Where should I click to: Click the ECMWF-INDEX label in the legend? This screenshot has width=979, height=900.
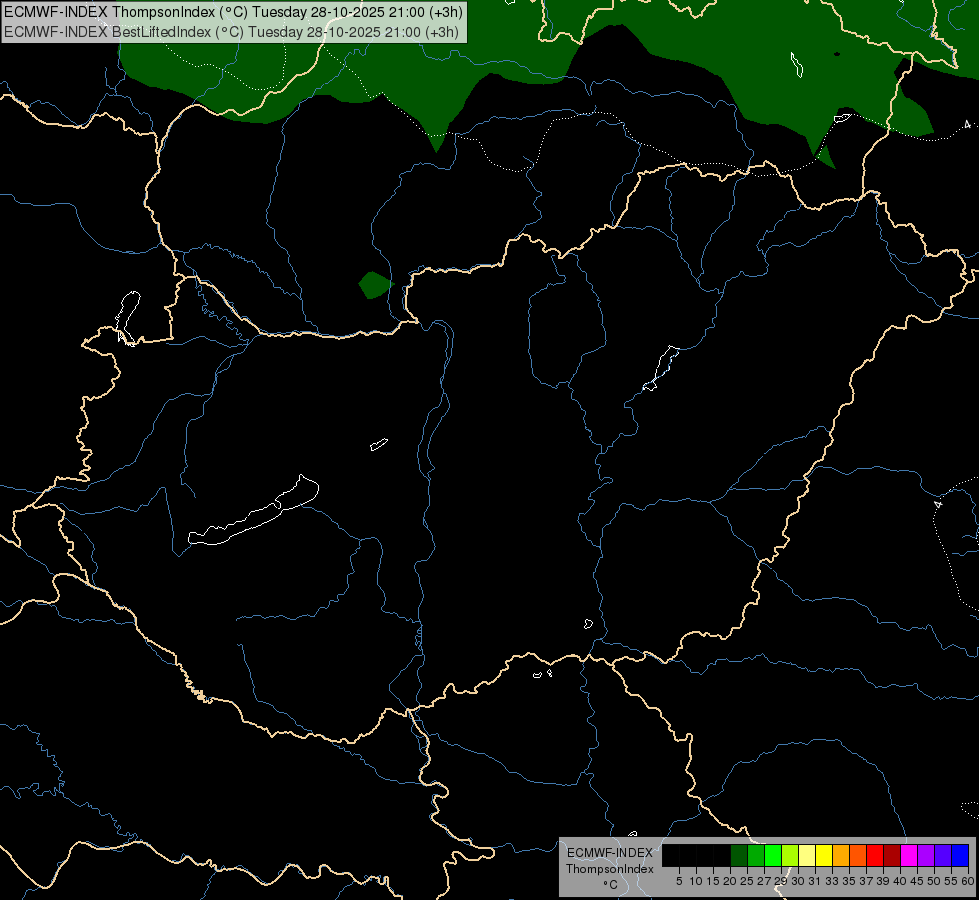[609, 853]
